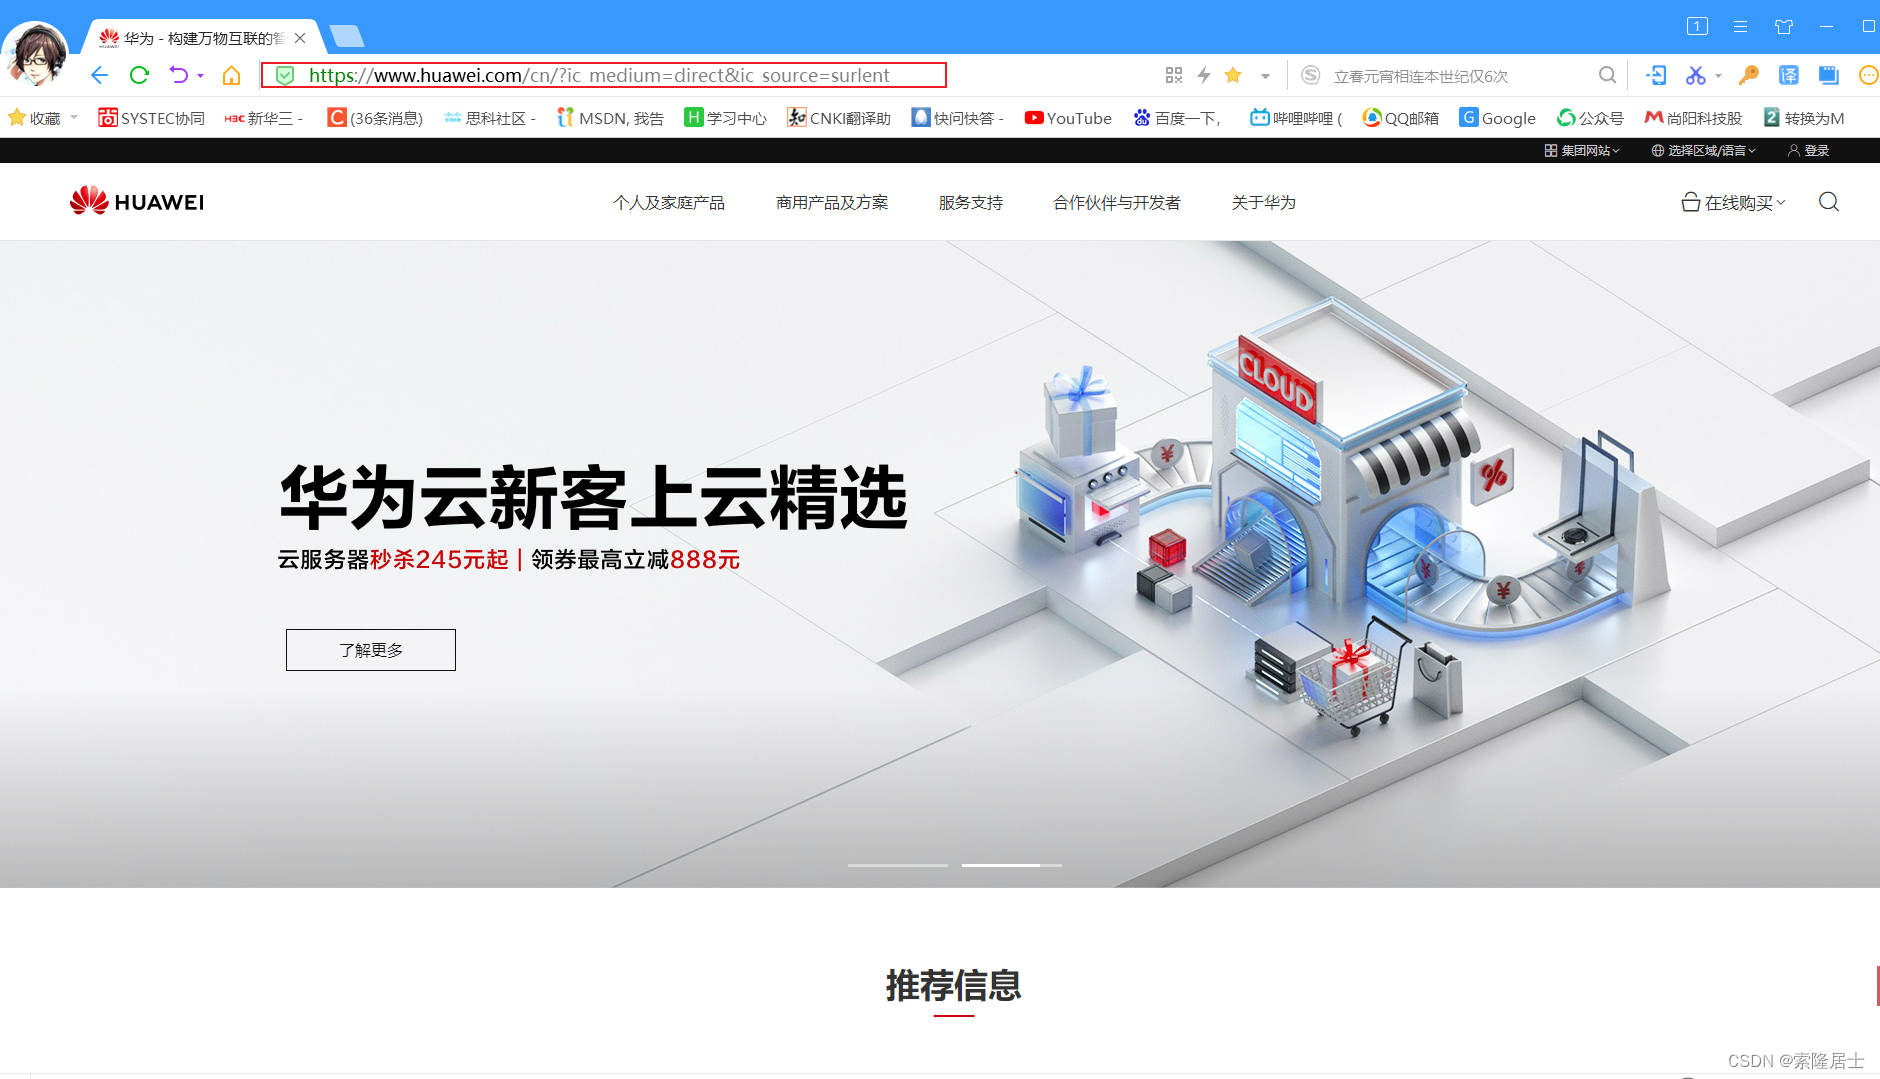Click the lightning speed mode icon
1880x1079 pixels.
pyautogui.click(x=1204, y=75)
